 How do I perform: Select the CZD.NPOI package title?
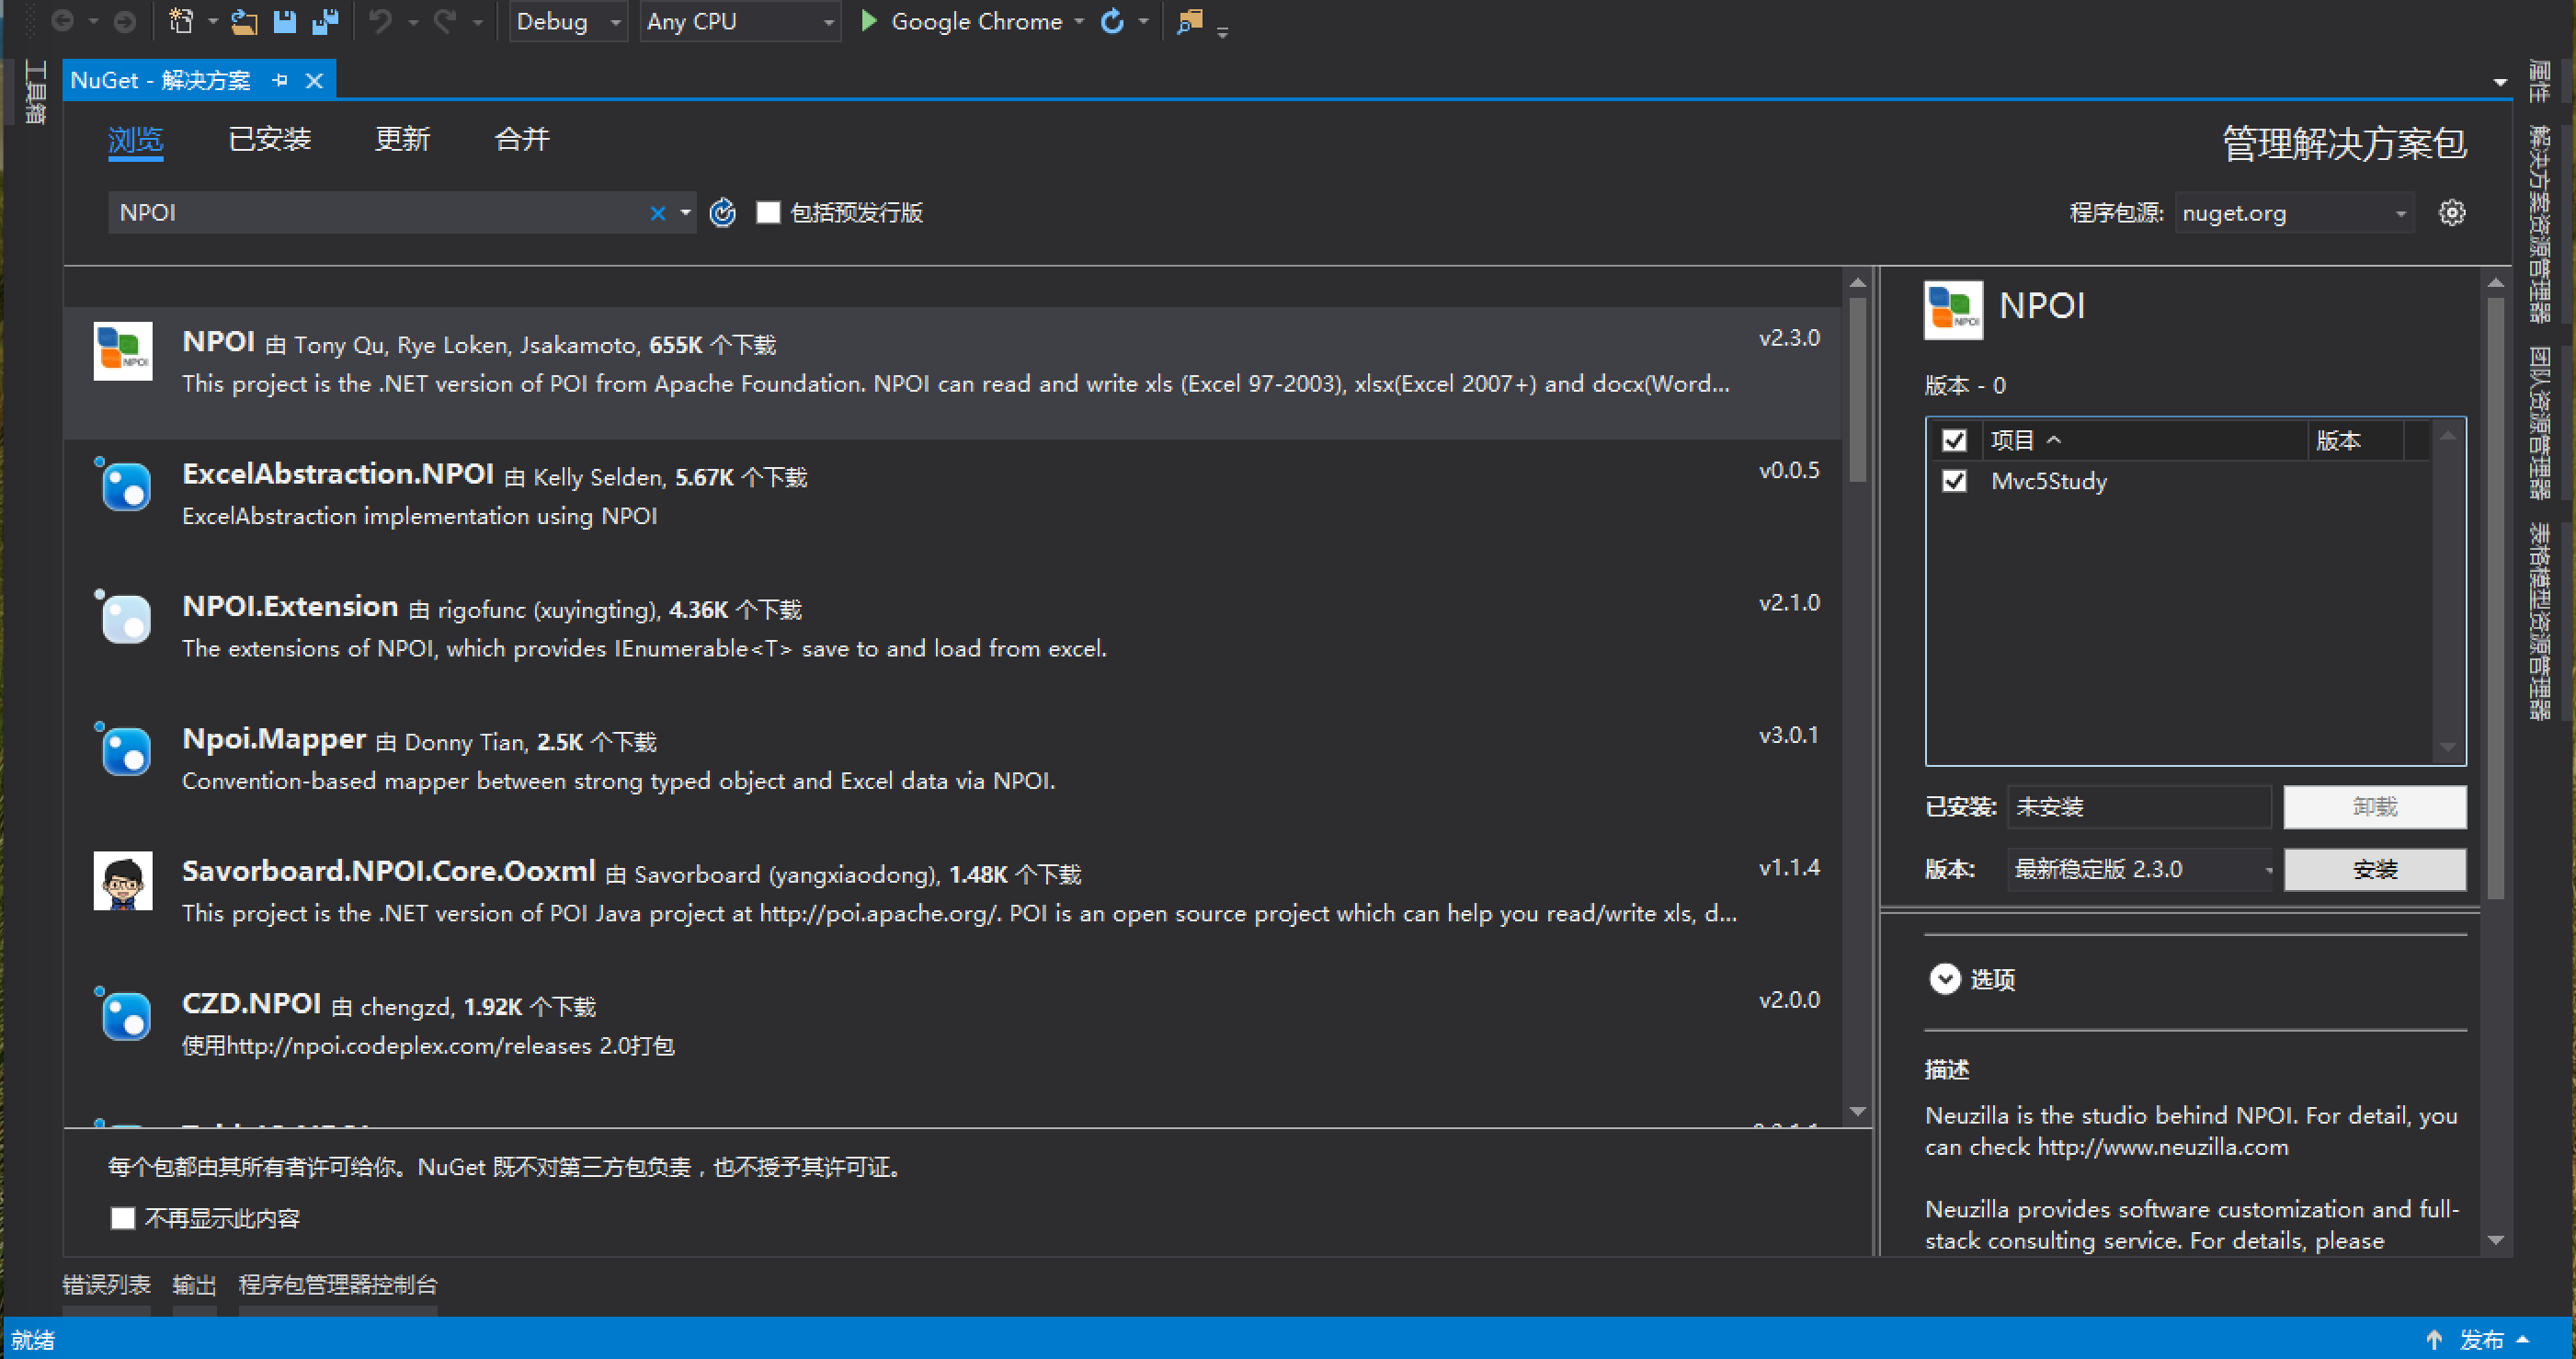coord(251,1004)
